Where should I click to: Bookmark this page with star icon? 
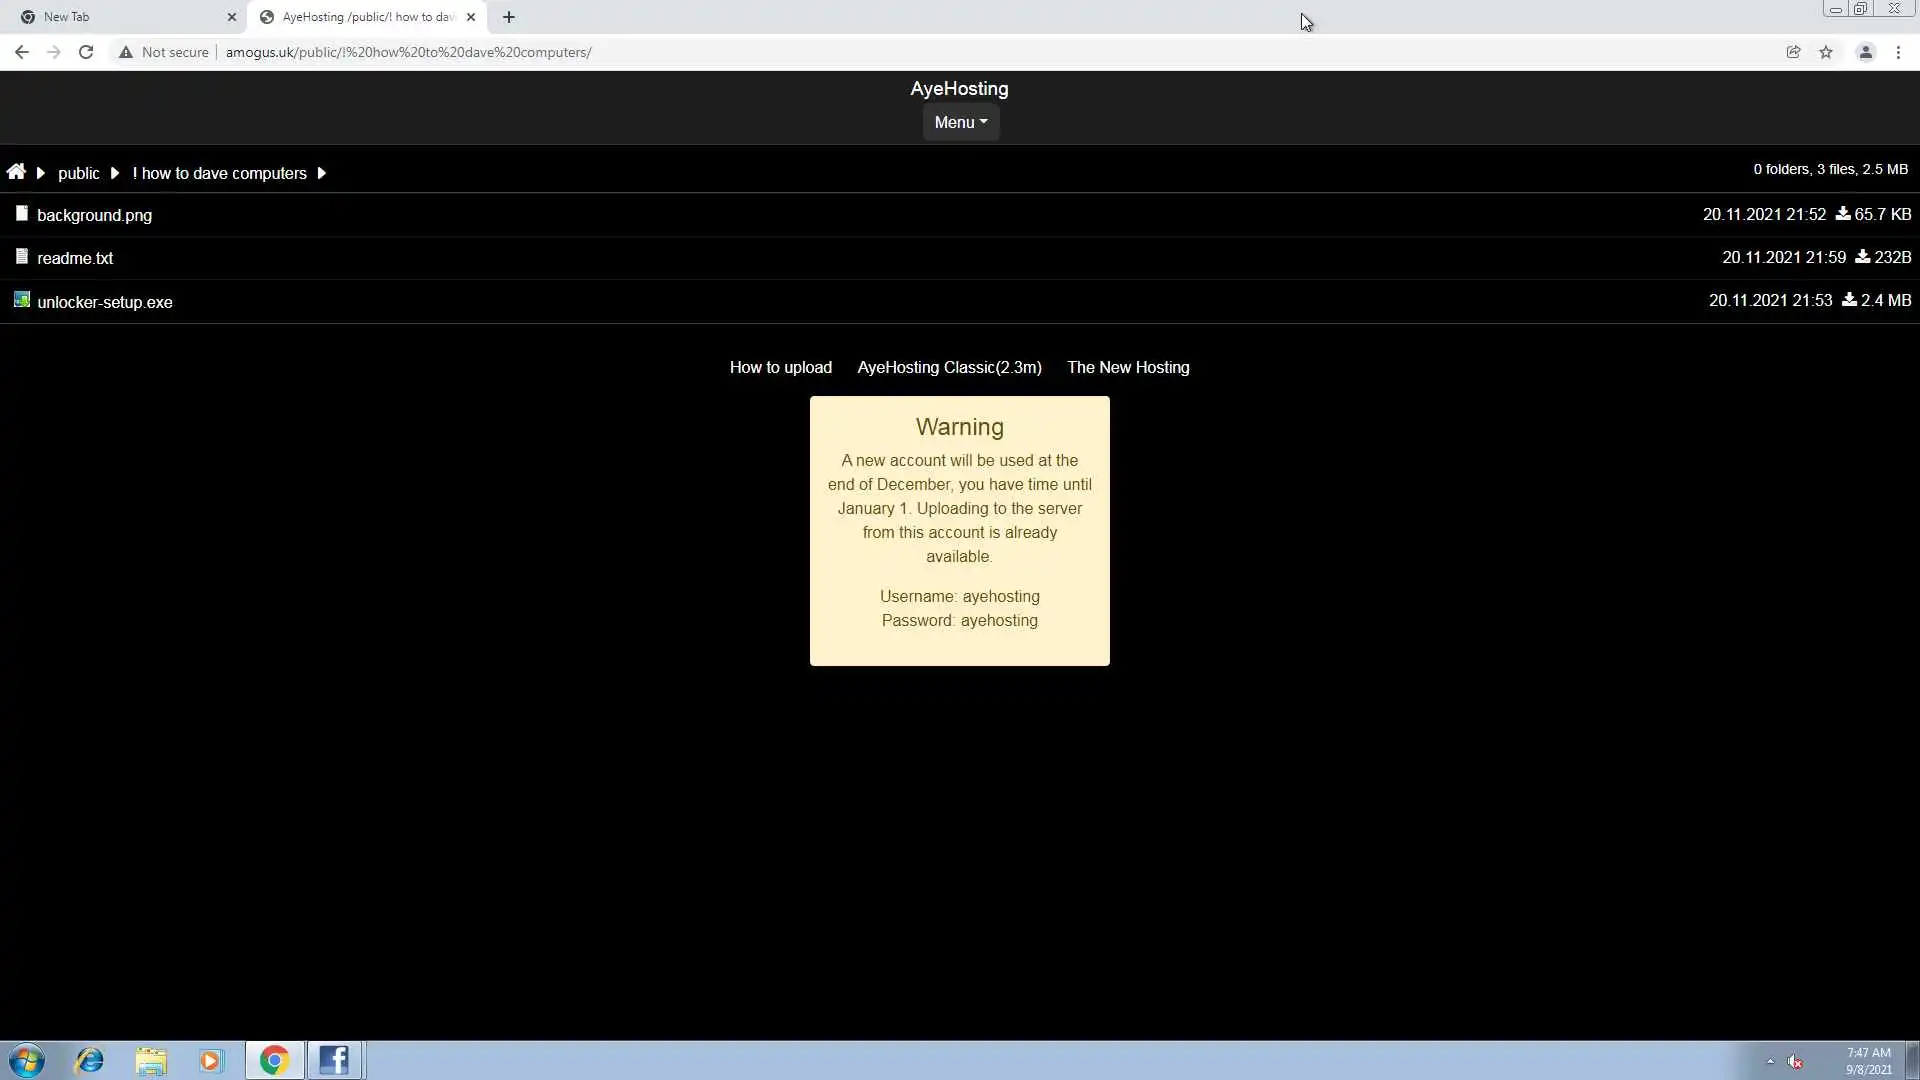pos(1826,52)
